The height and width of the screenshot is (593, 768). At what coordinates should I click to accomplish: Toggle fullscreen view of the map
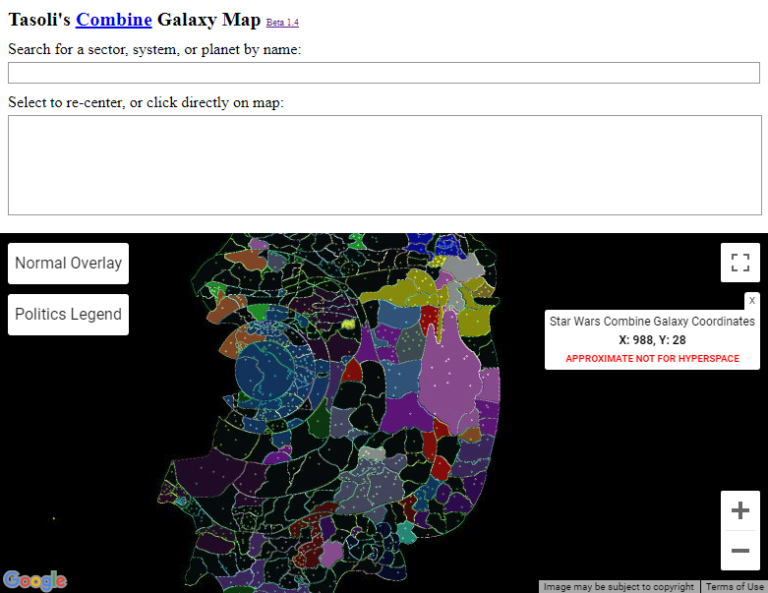(x=740, y=263)
